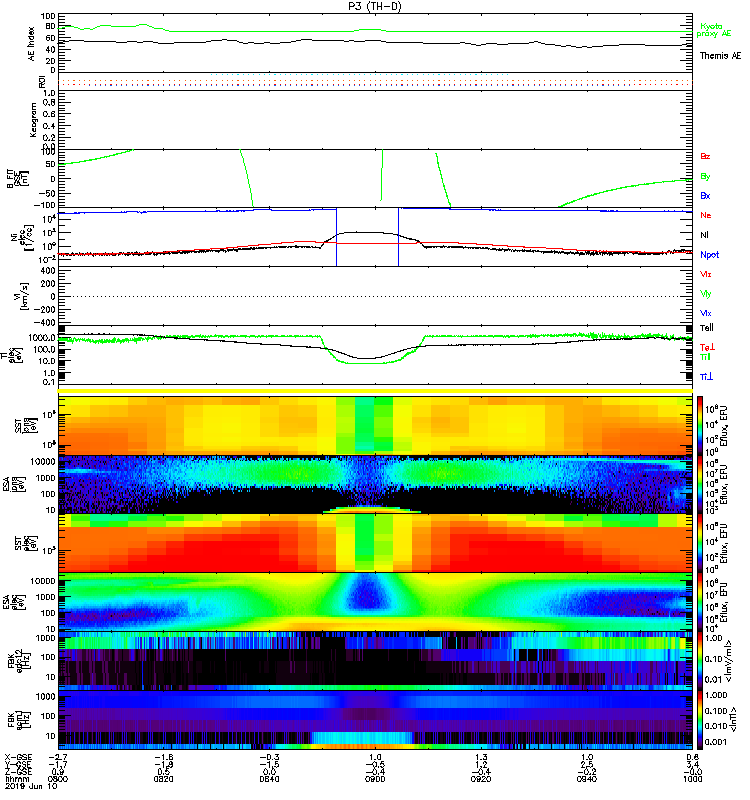Click the SST electrons Eflux color bar
The image size is (750, 800).
(700, 543)
